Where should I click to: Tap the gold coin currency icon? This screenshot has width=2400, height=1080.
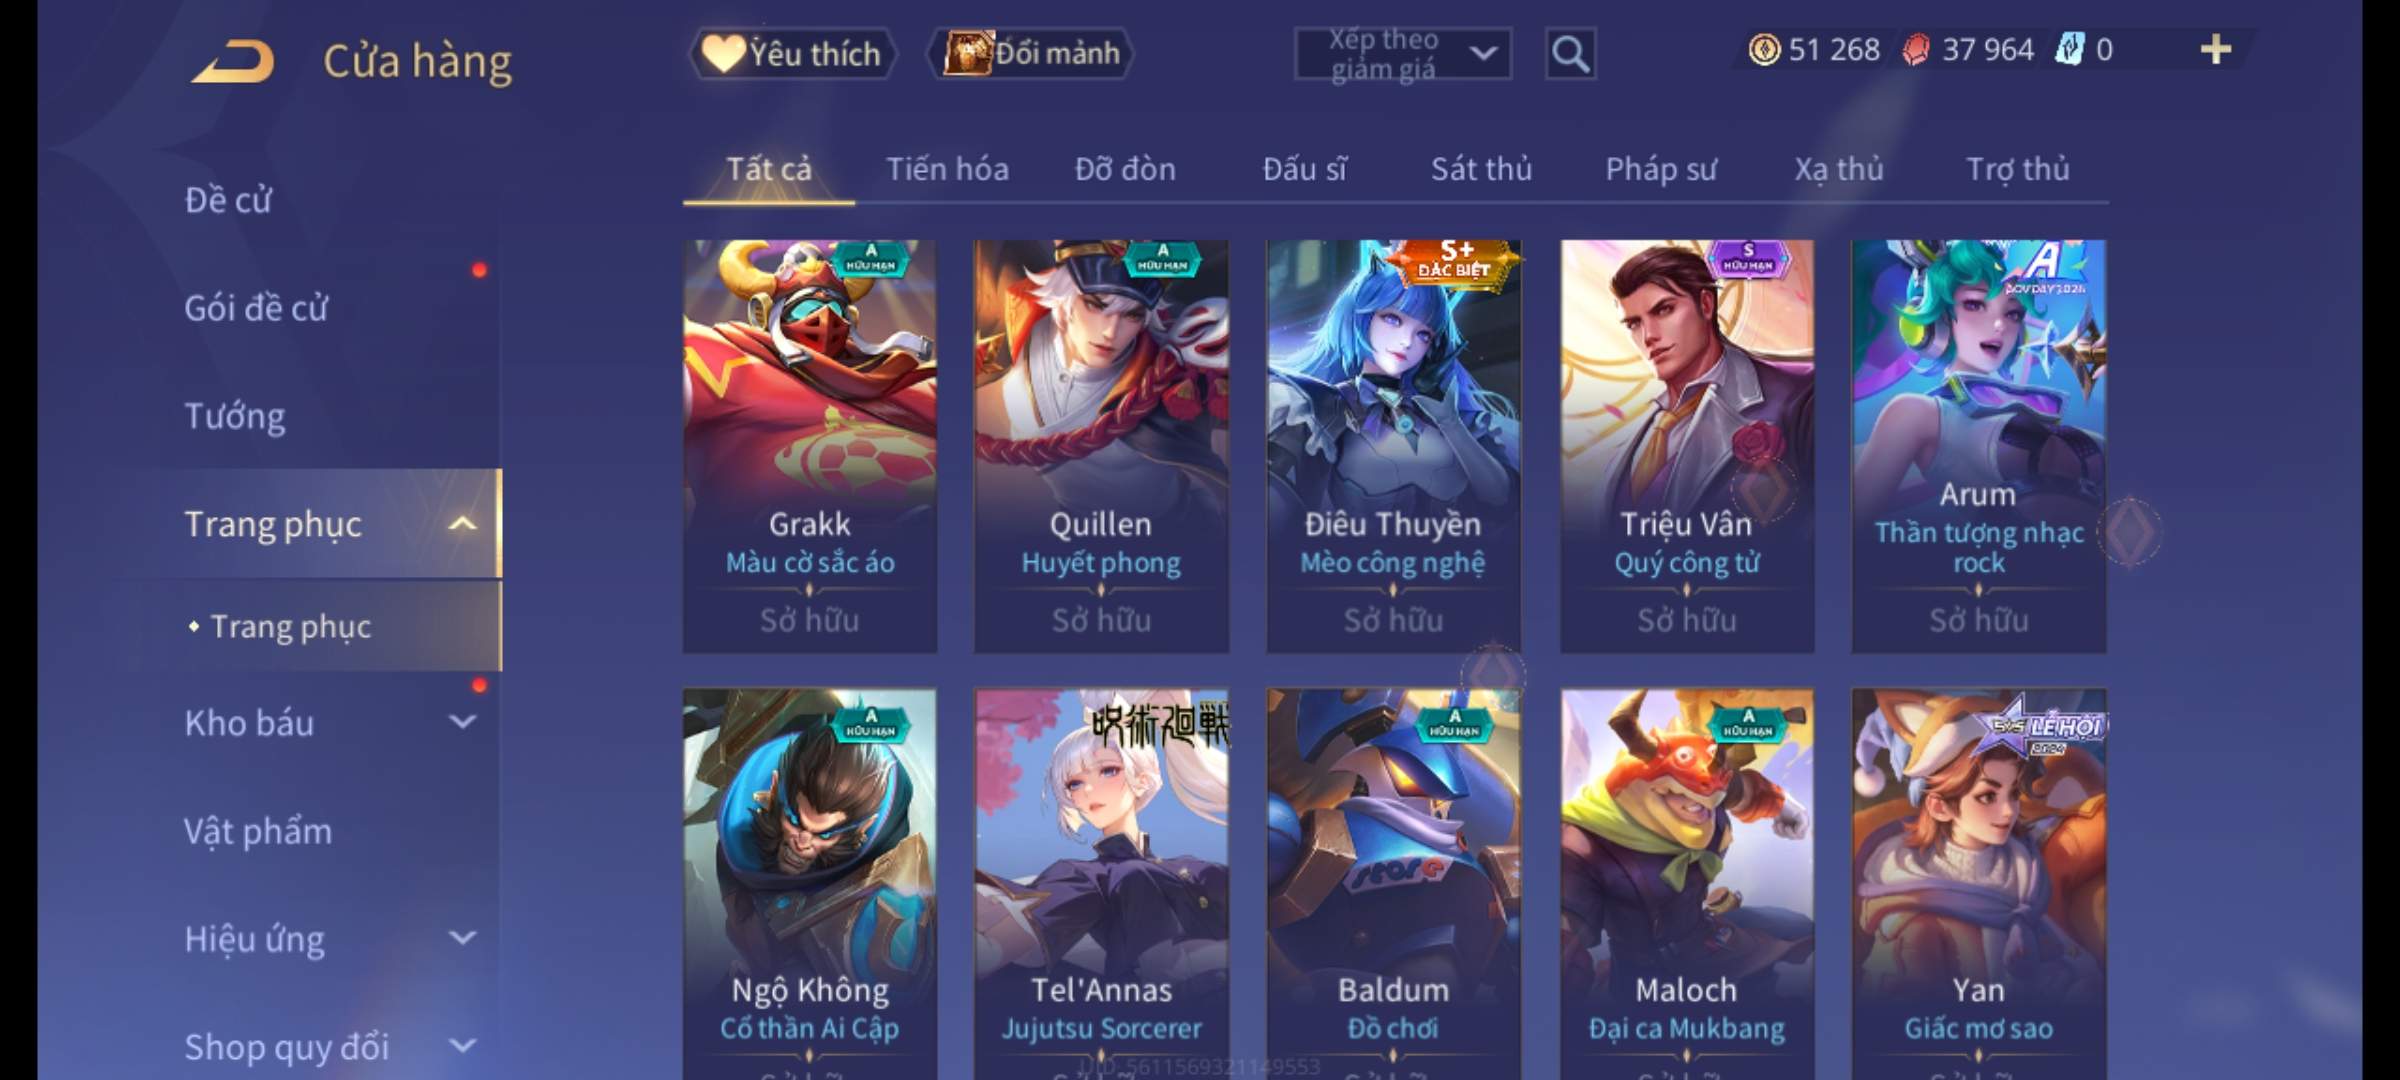[1764, 50]
